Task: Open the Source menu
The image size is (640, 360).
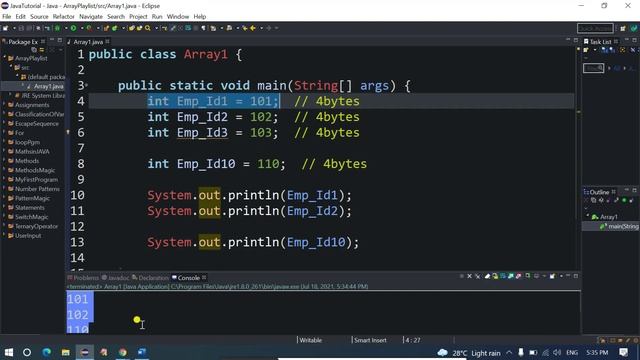Action: [x=39, y=17]
